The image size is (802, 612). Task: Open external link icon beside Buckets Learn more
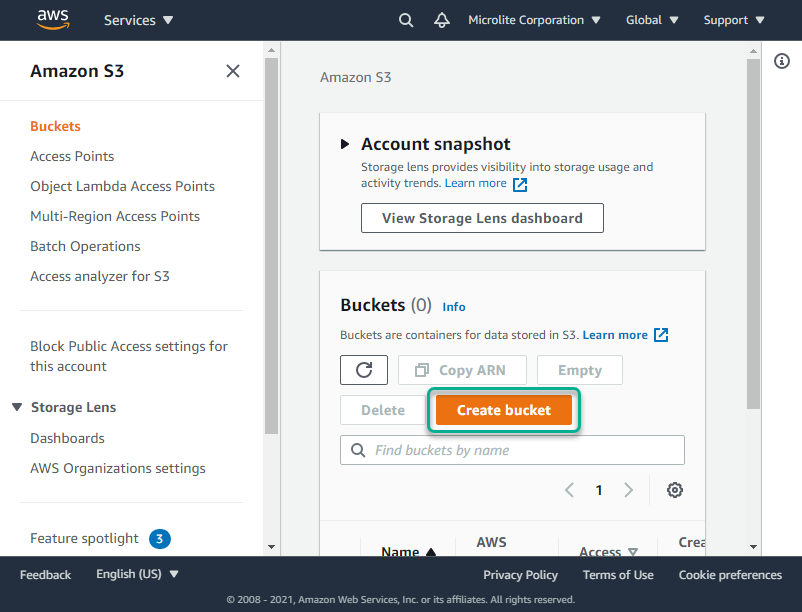(661, 335)
